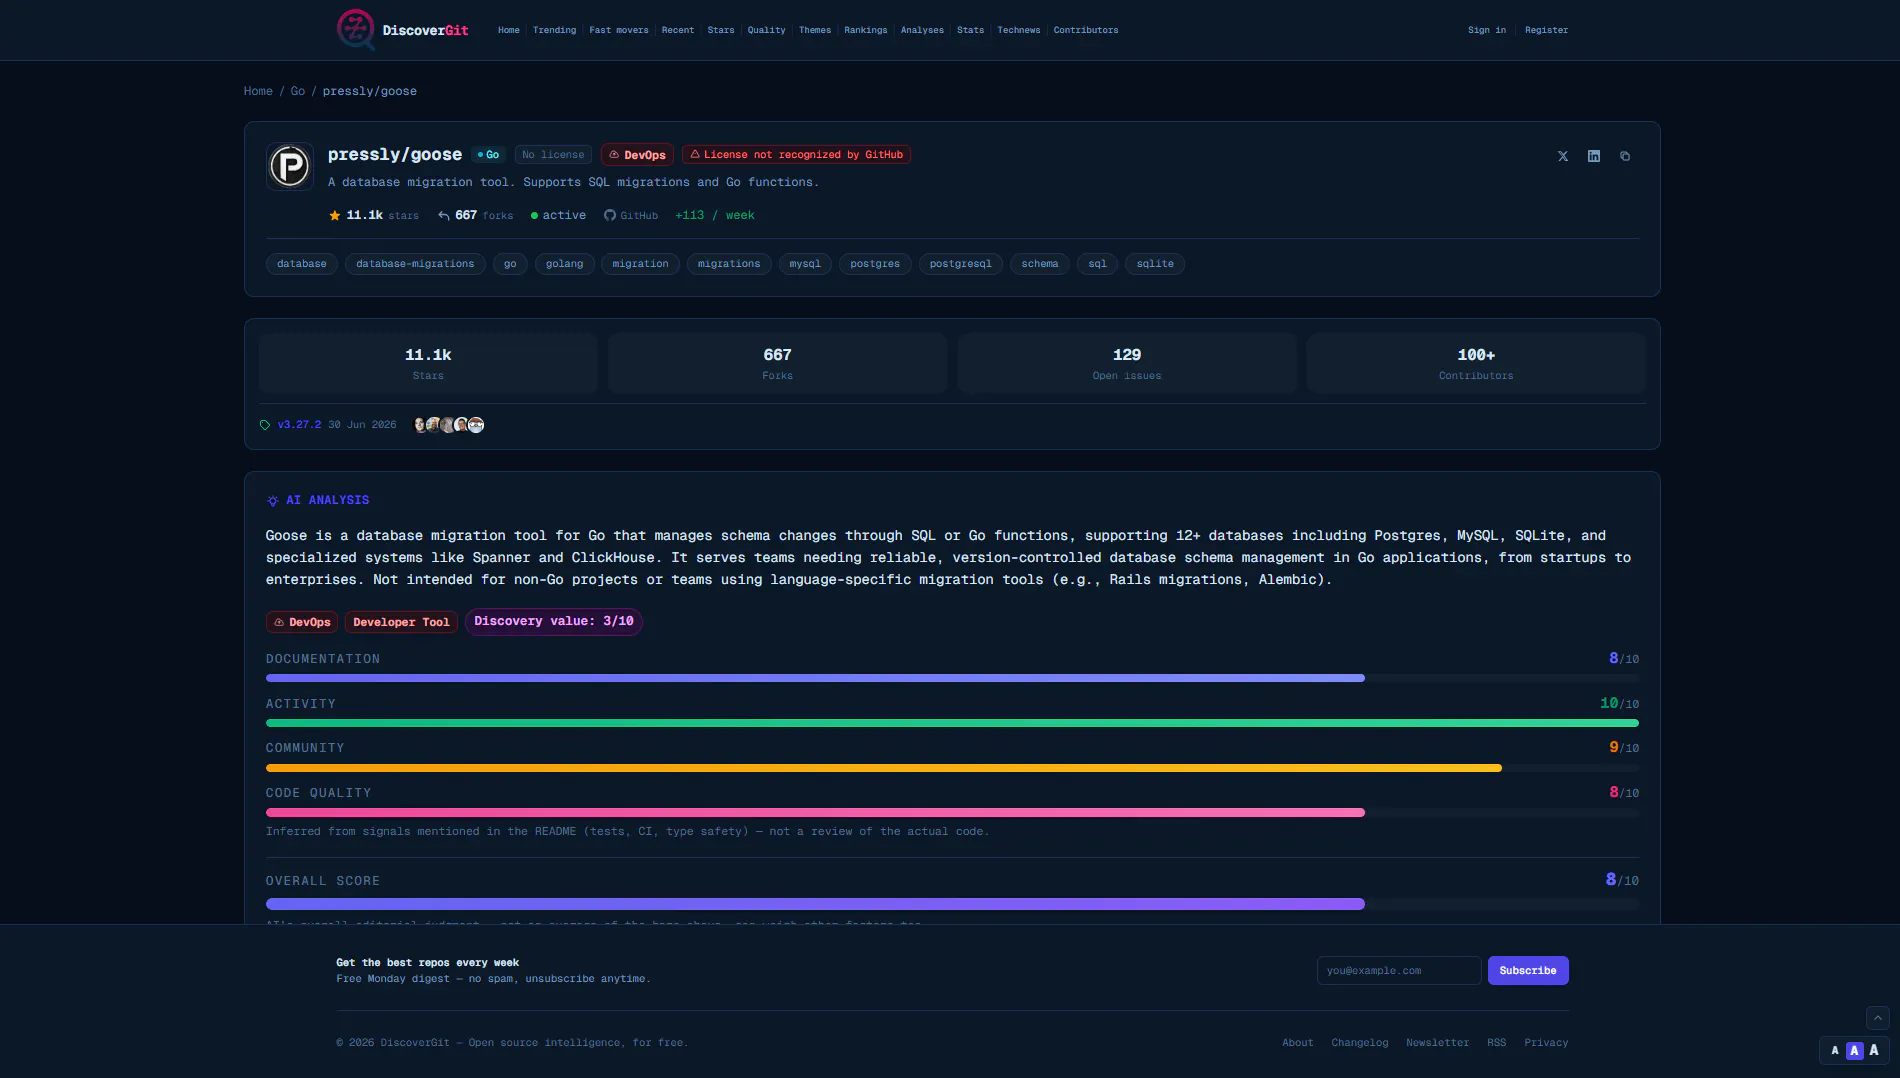Click the postgres topic tag
The width and height of the screenshot is (1900, 1078).
point(875,264)
